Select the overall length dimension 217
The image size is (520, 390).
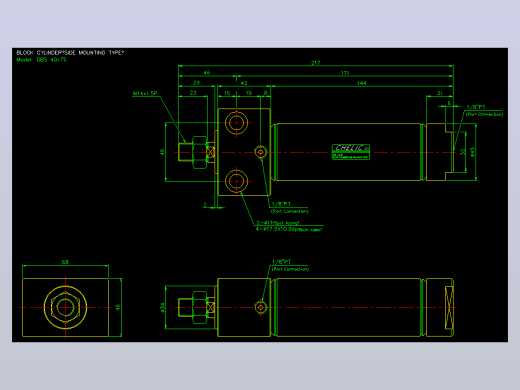click(x=315, y=63)
